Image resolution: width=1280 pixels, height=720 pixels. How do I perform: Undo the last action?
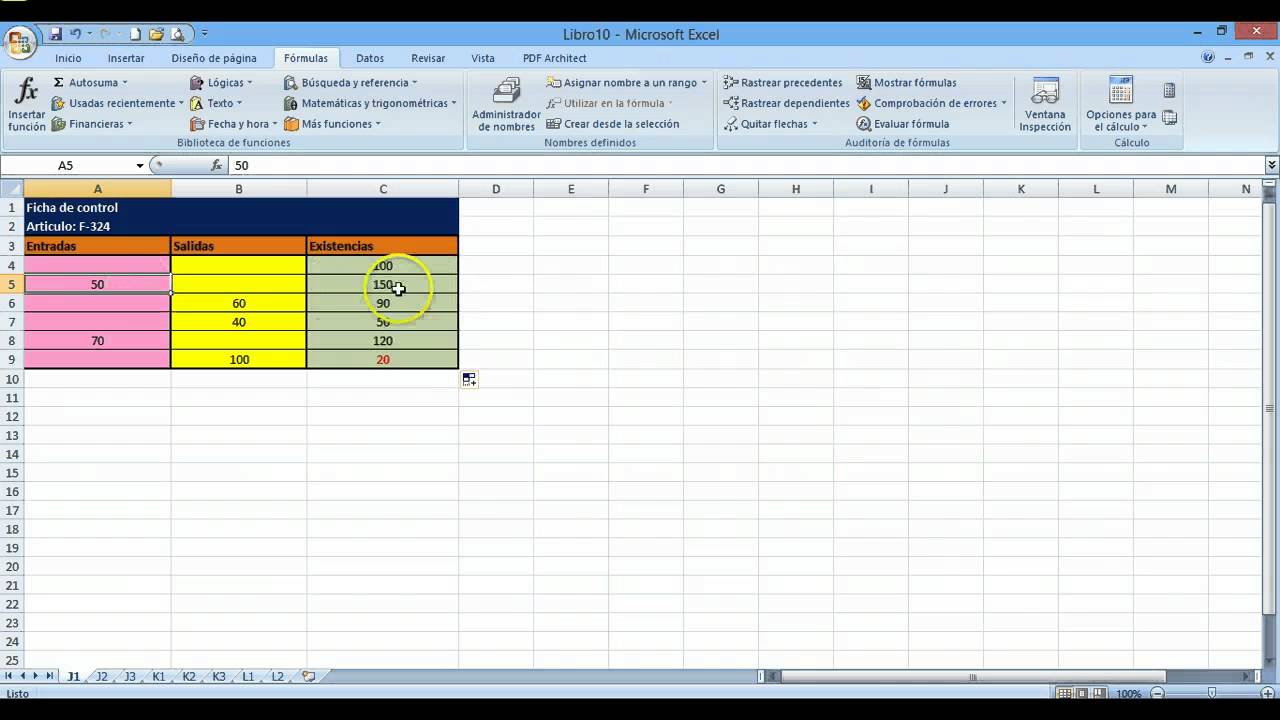pos(75,34)
